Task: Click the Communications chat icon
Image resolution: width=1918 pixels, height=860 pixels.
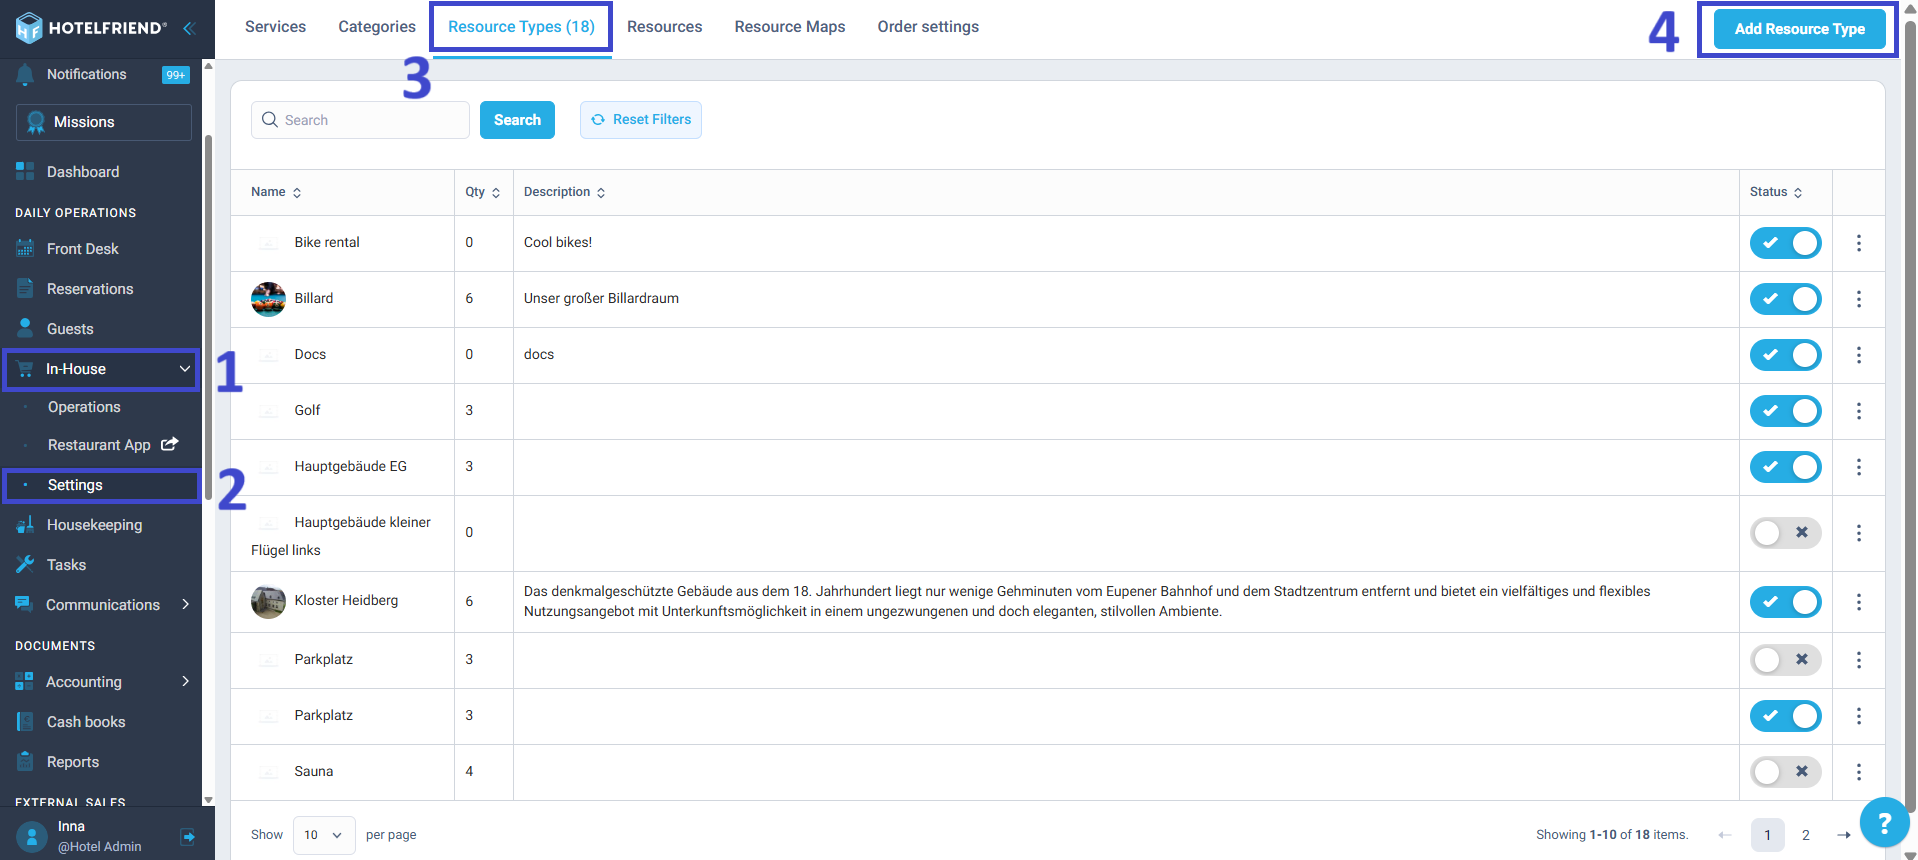Action: pyautogui.click(x=25, y=604)
